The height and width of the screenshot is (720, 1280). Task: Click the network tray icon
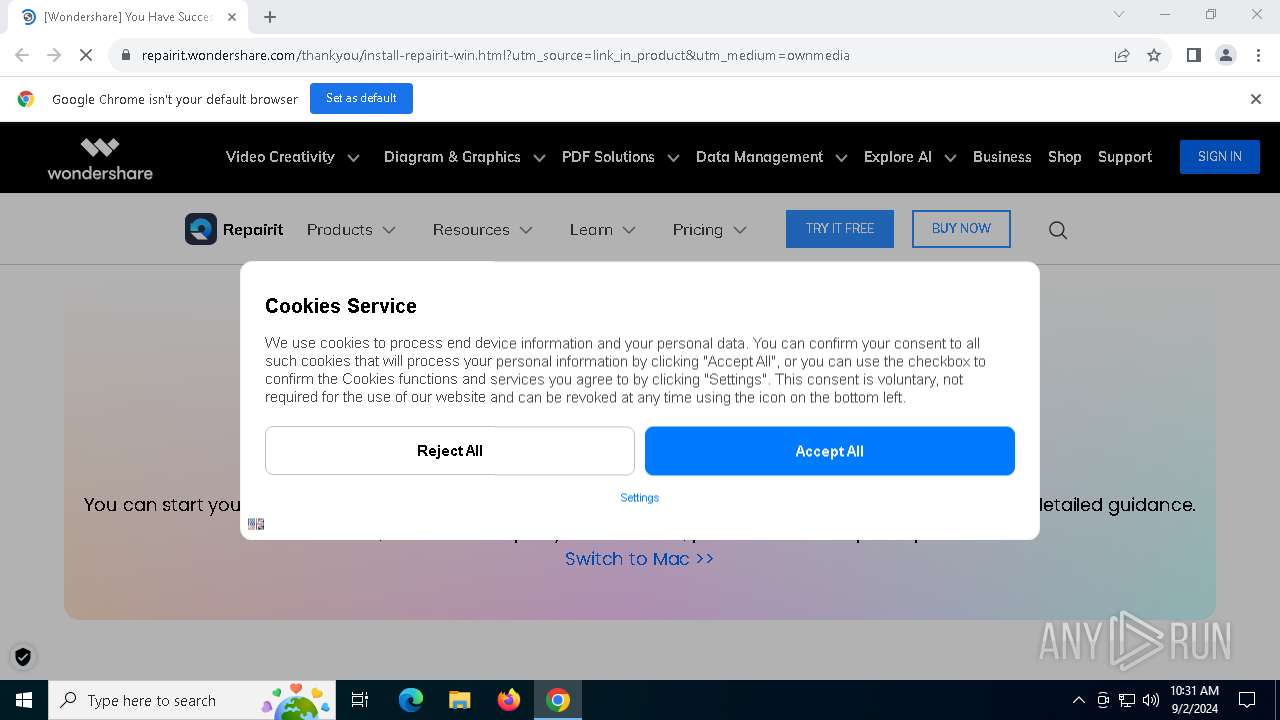[x=1127, y=700]
